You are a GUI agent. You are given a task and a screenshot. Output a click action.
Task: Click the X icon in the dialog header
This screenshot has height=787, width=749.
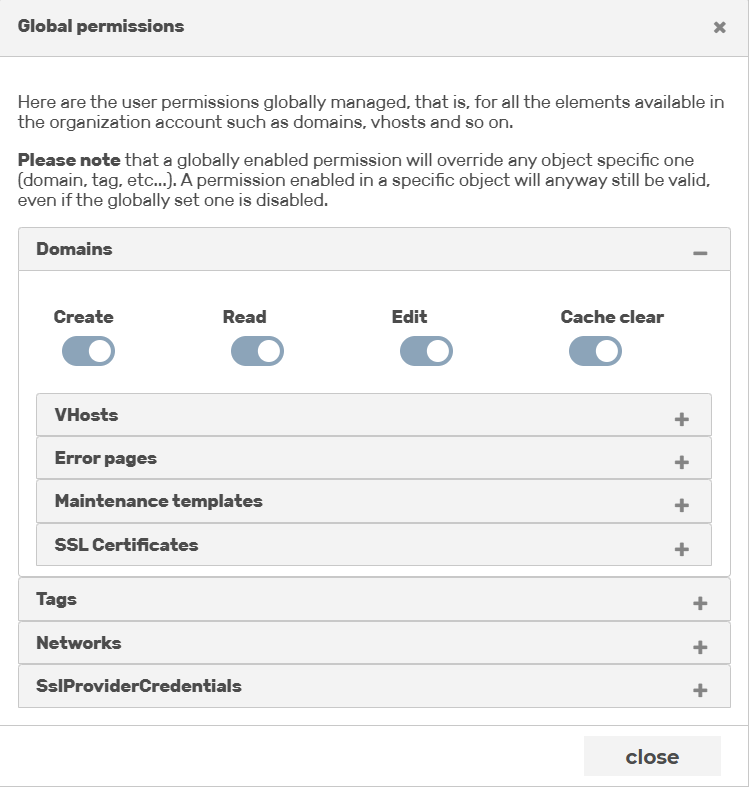pyautogui.click(x=719, y=27)
